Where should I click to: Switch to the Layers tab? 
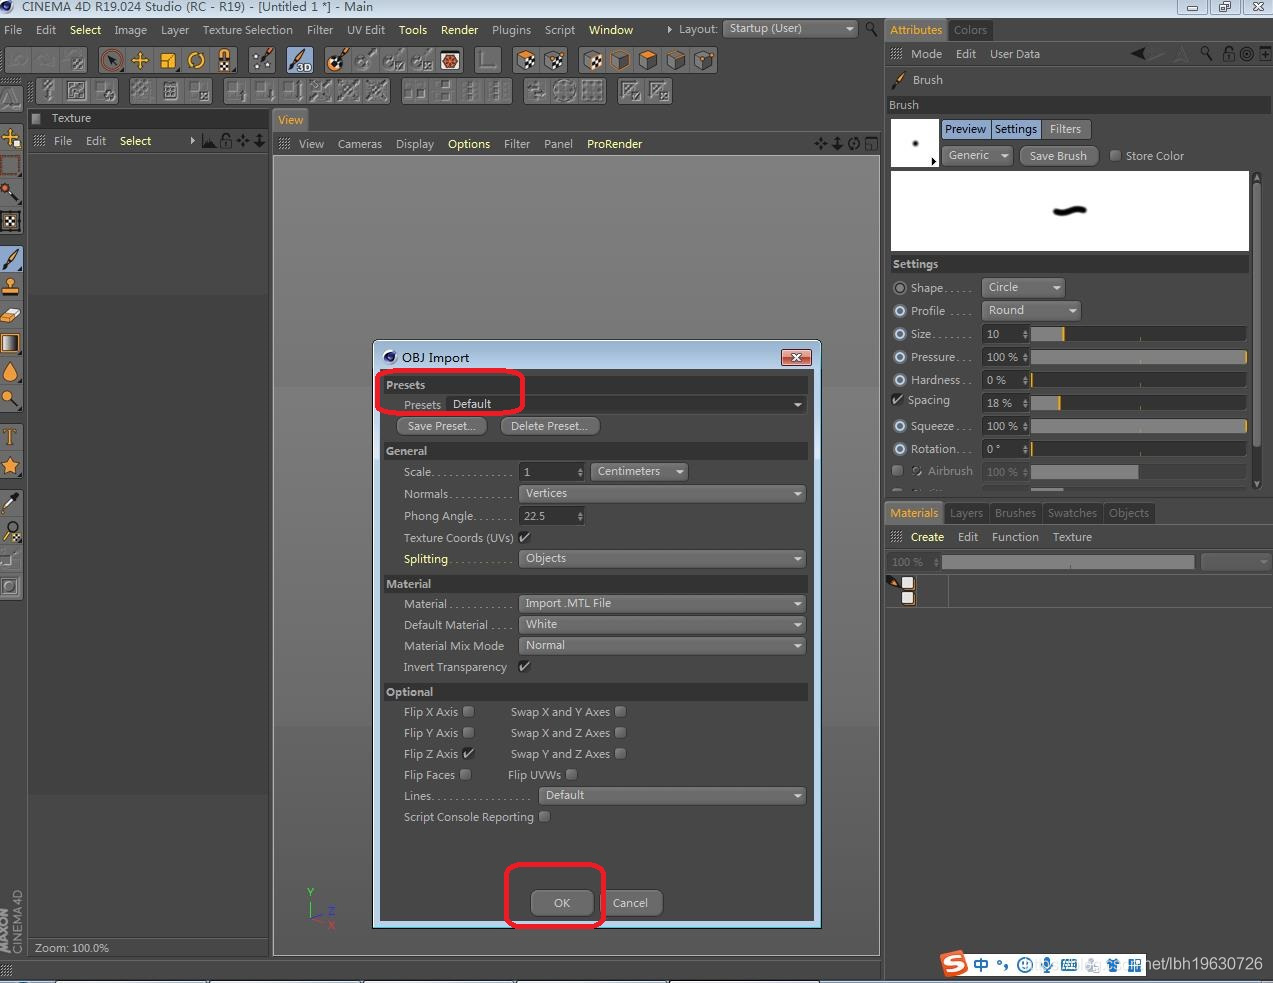click(965, 513)
